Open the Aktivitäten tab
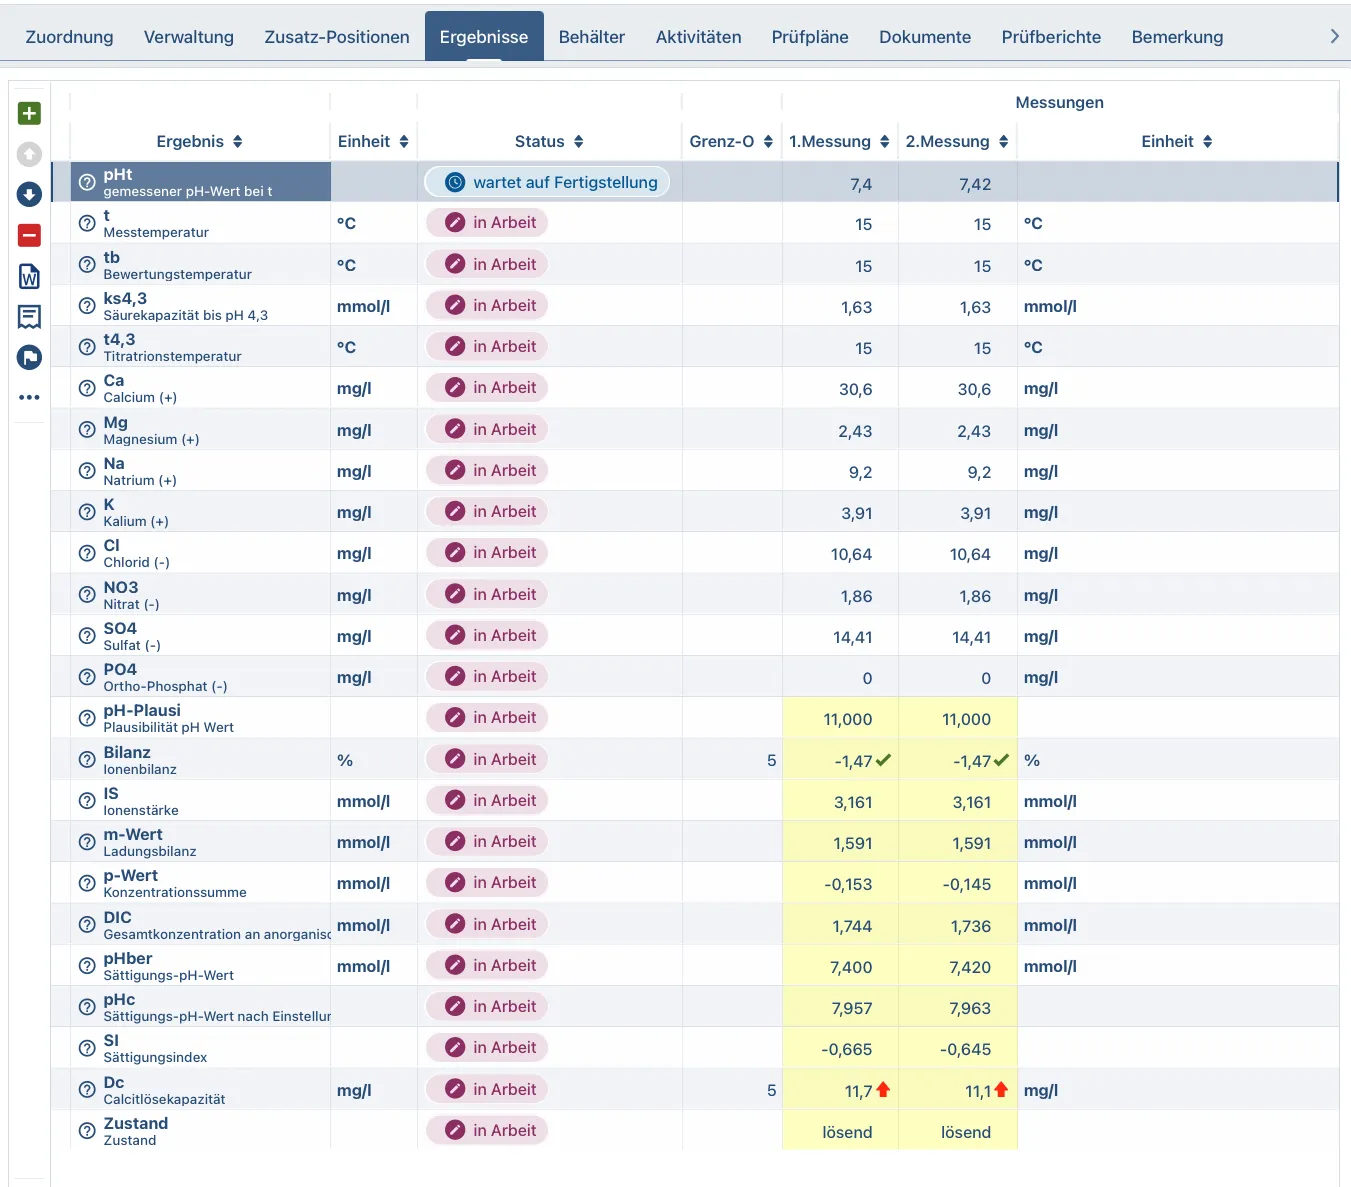The width and height of the screenshot is (1351, 1187). (698, 37)
